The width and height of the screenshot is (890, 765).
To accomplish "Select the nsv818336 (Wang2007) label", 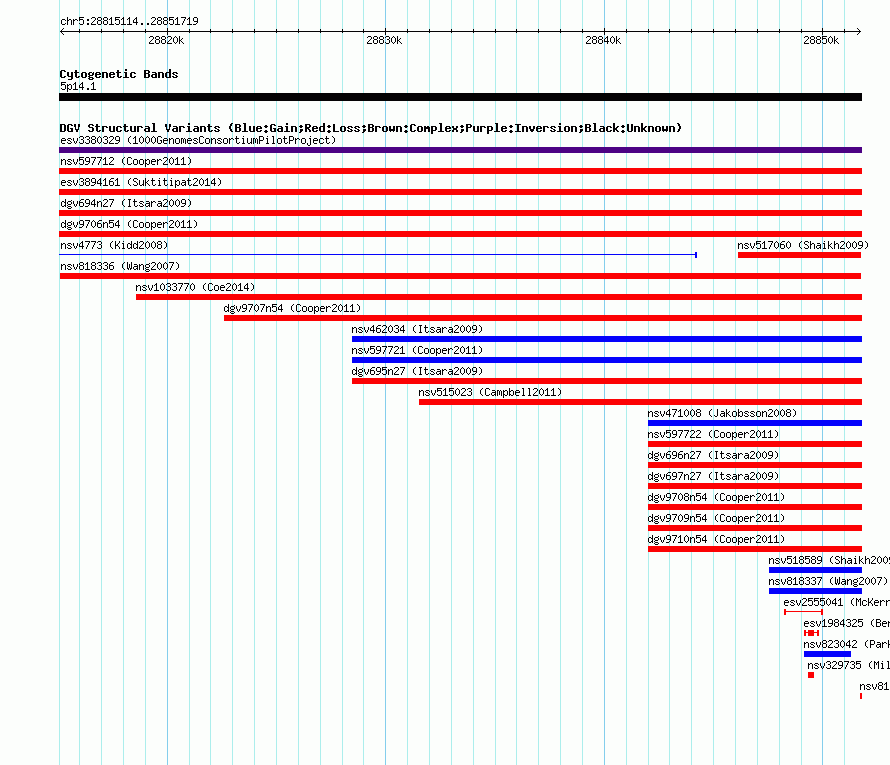I will (120, 266).
